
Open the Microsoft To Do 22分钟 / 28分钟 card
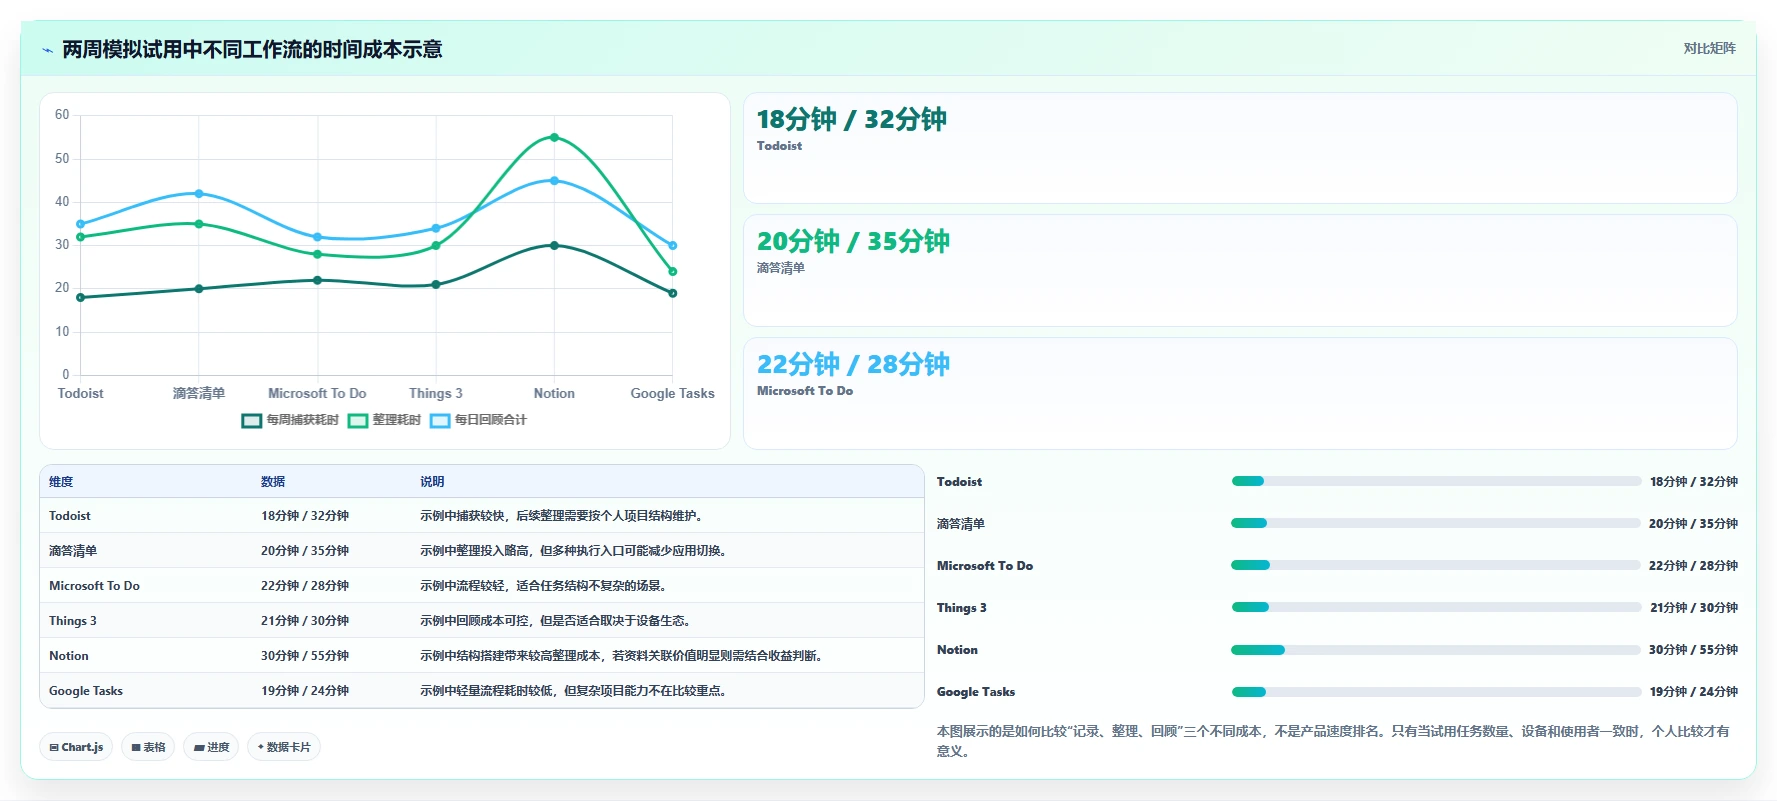pos(1240,393)
